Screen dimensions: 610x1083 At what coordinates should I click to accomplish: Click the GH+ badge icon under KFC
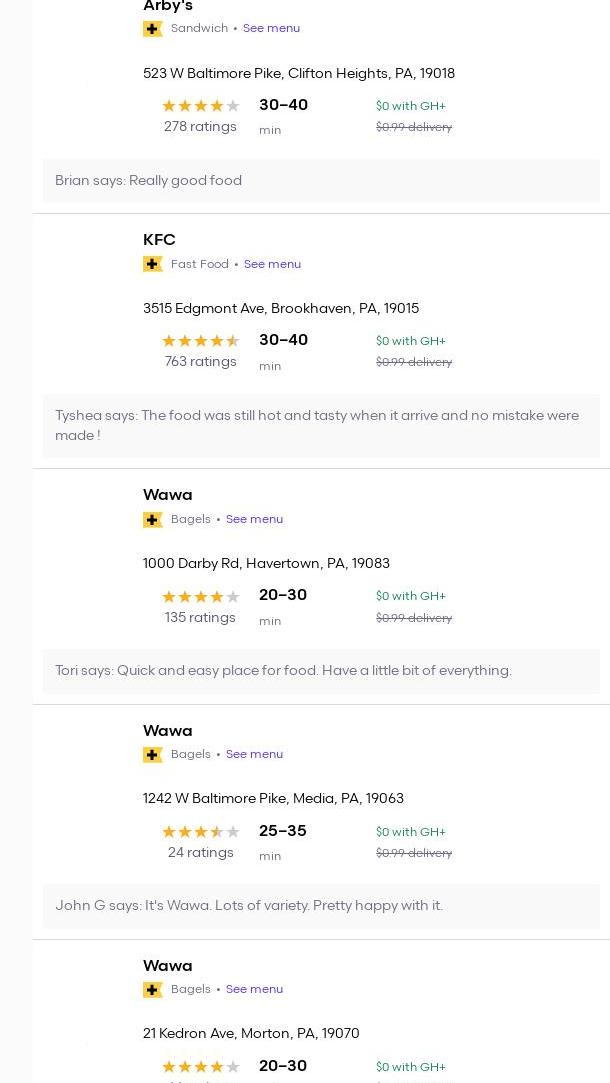(153, 264)
